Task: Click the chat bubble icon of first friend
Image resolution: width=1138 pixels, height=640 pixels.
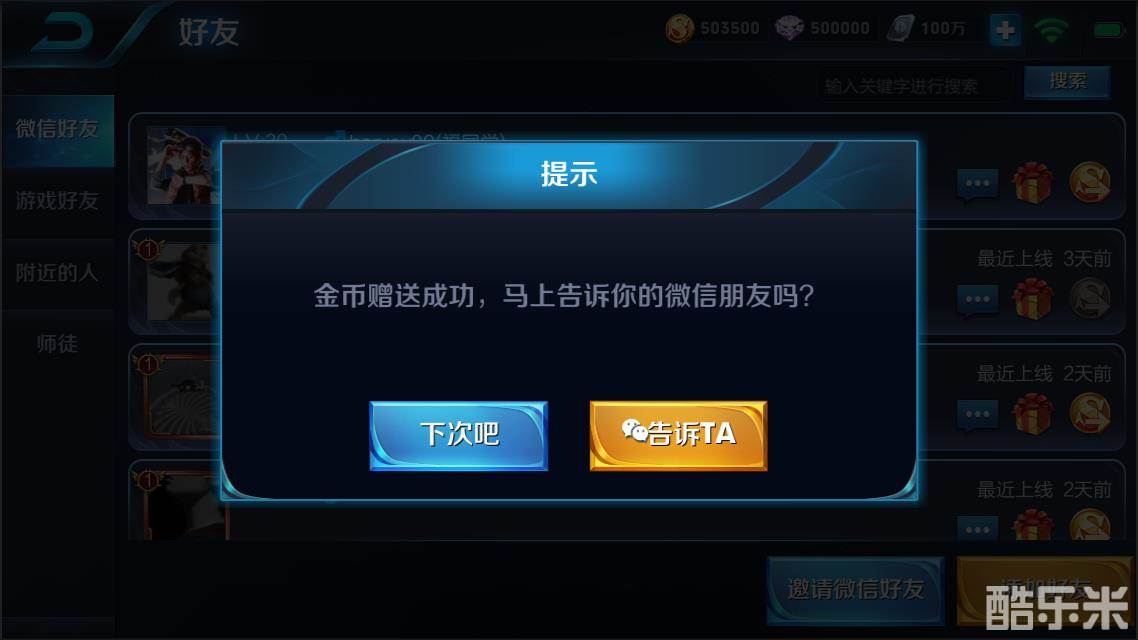Action: pyautogui.click(x=978, y=184)
